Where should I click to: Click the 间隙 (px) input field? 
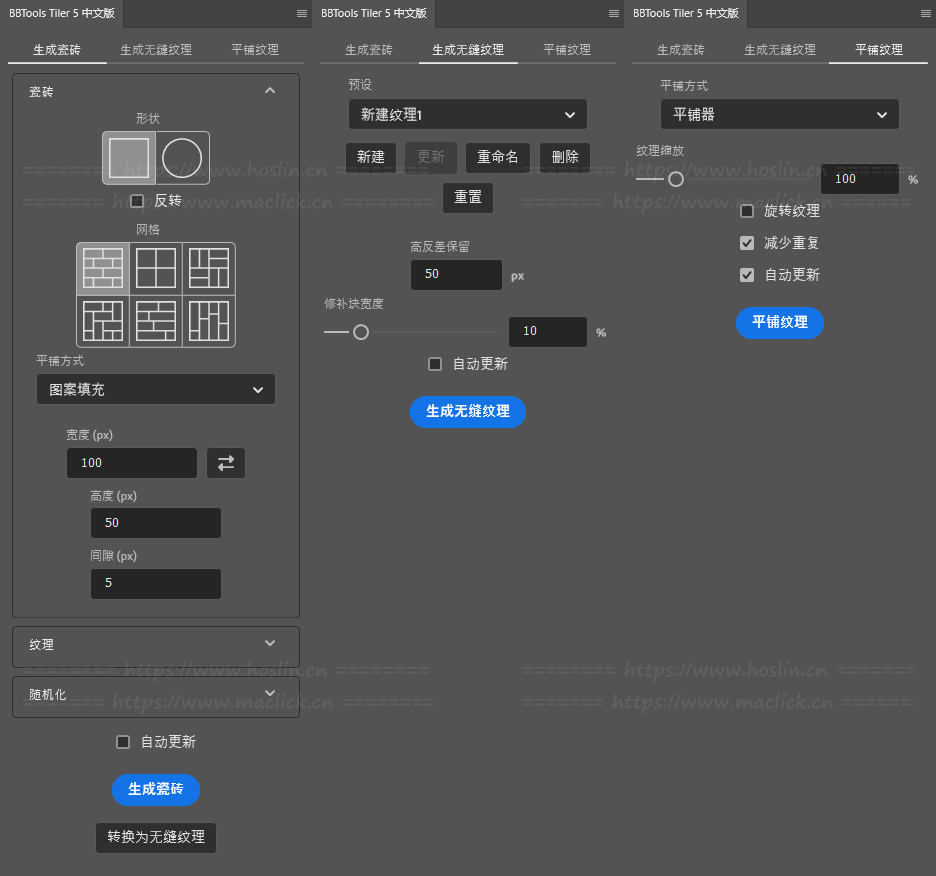pyautogui.click(x=156, y=583)
